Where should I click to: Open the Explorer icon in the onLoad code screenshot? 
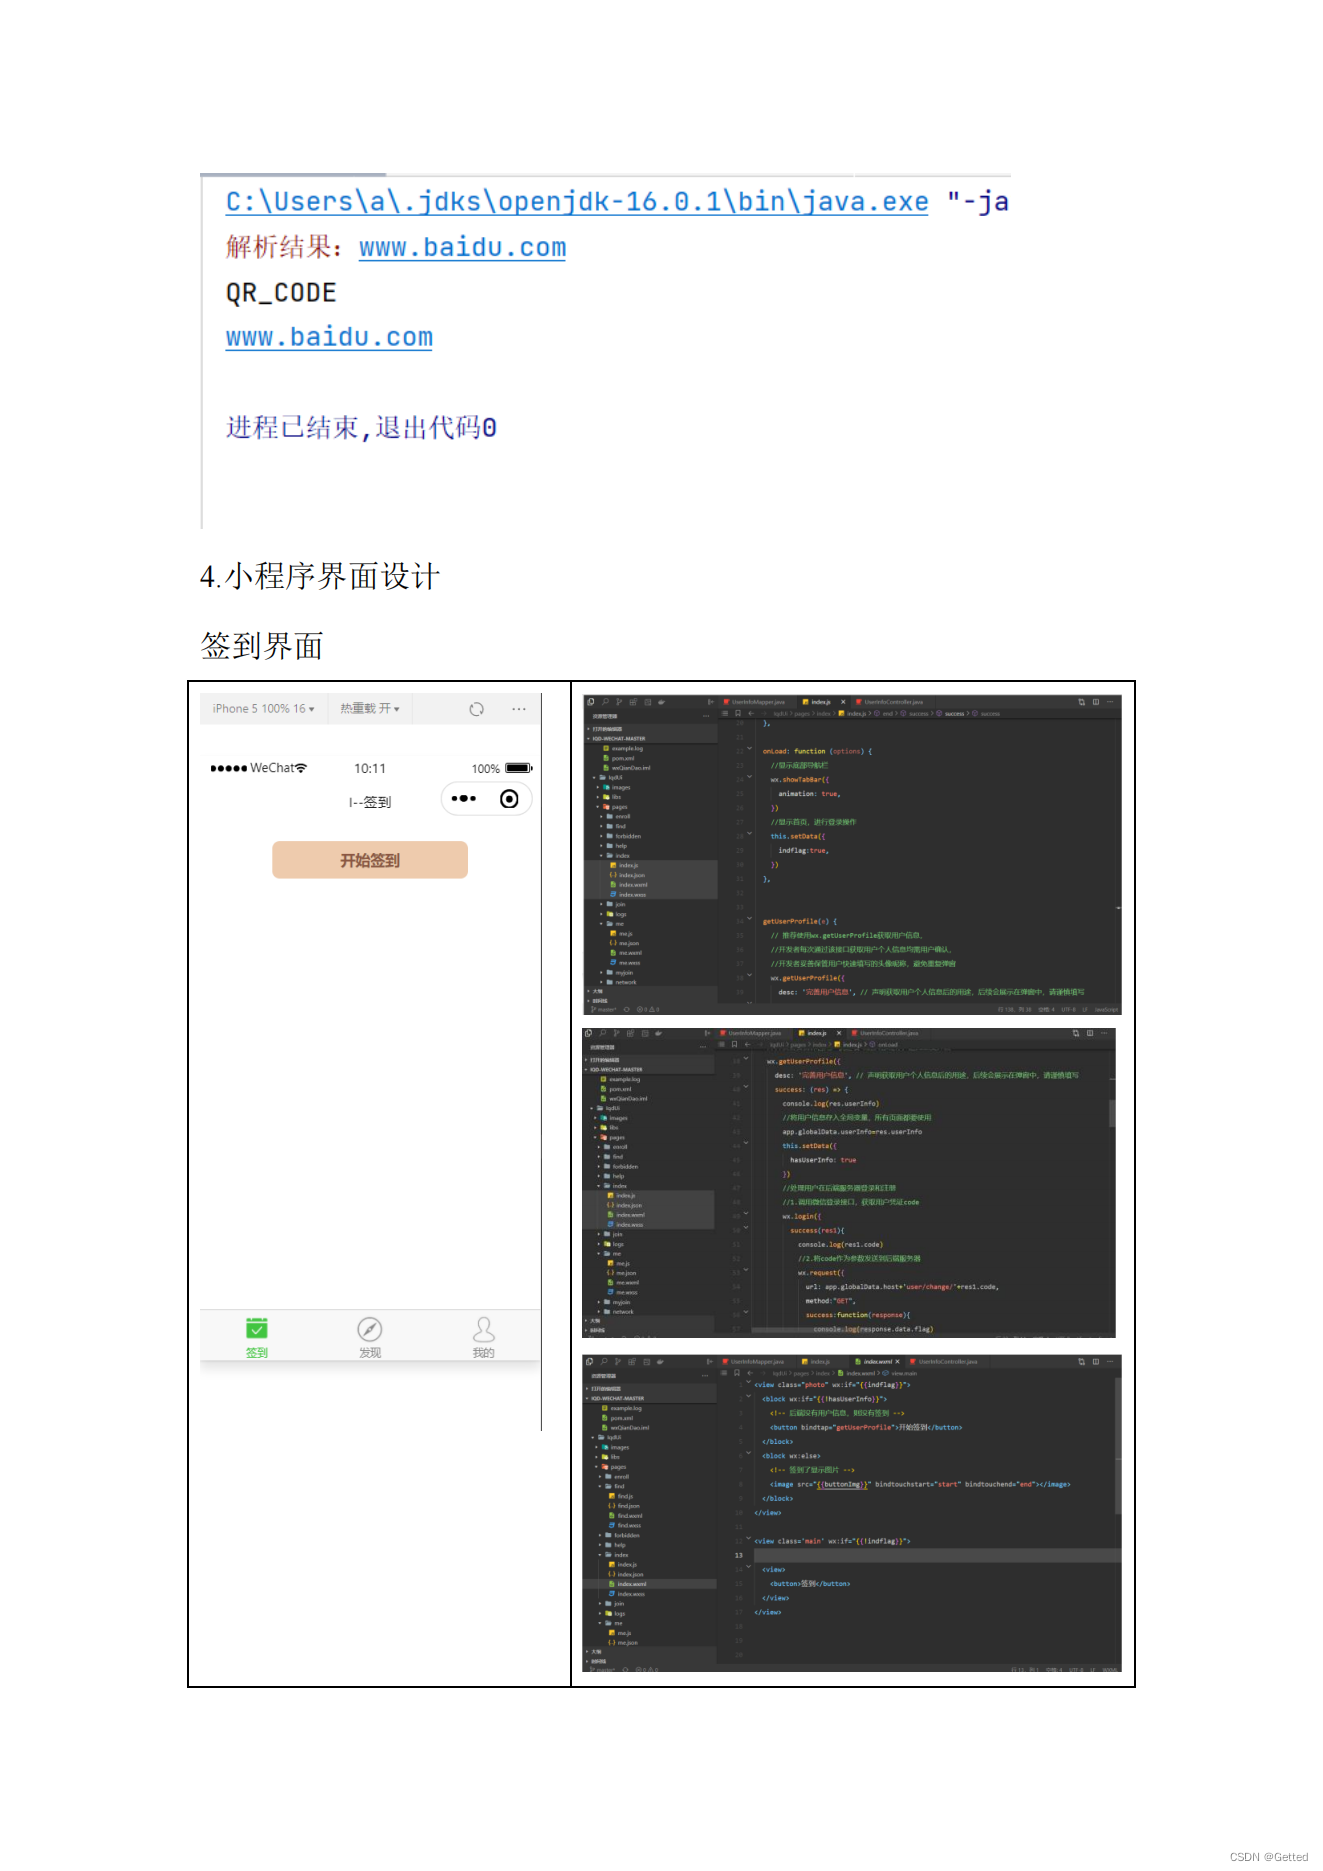click(x=591, y=702)
